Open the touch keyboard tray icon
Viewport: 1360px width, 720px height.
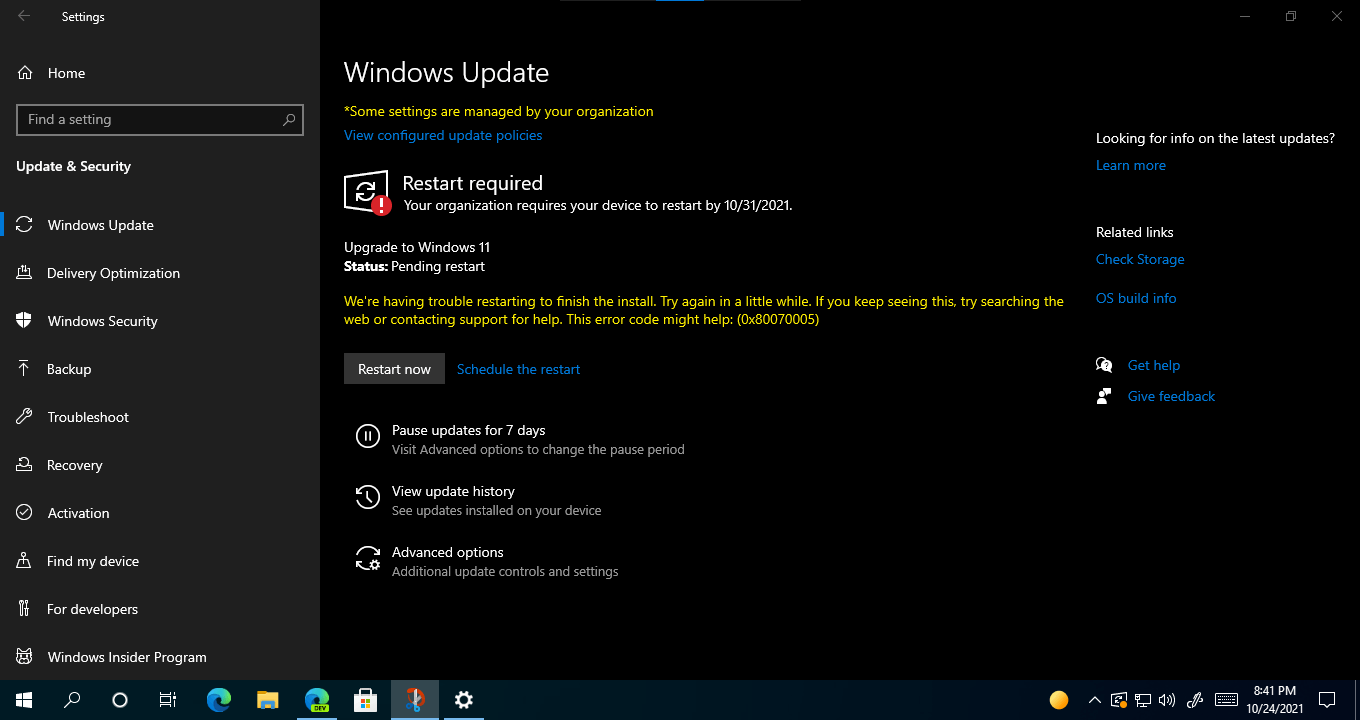(1226, 700)
